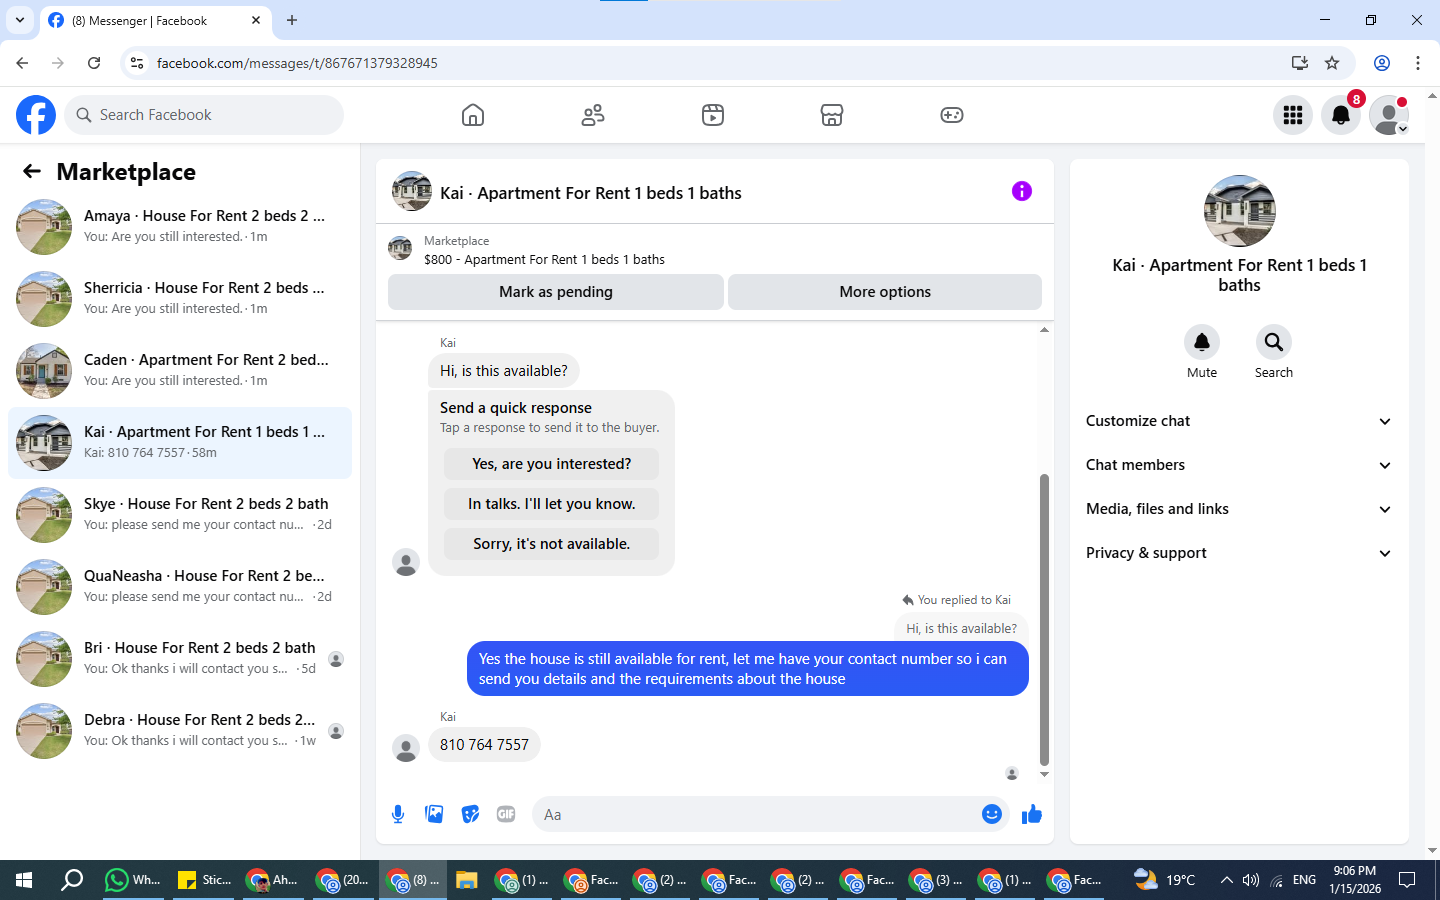Image resolution: width=1440 pixels, height=900 pixels.
Task: Click the '810 764 7557' message bubble
Action: tap(484, 745)
